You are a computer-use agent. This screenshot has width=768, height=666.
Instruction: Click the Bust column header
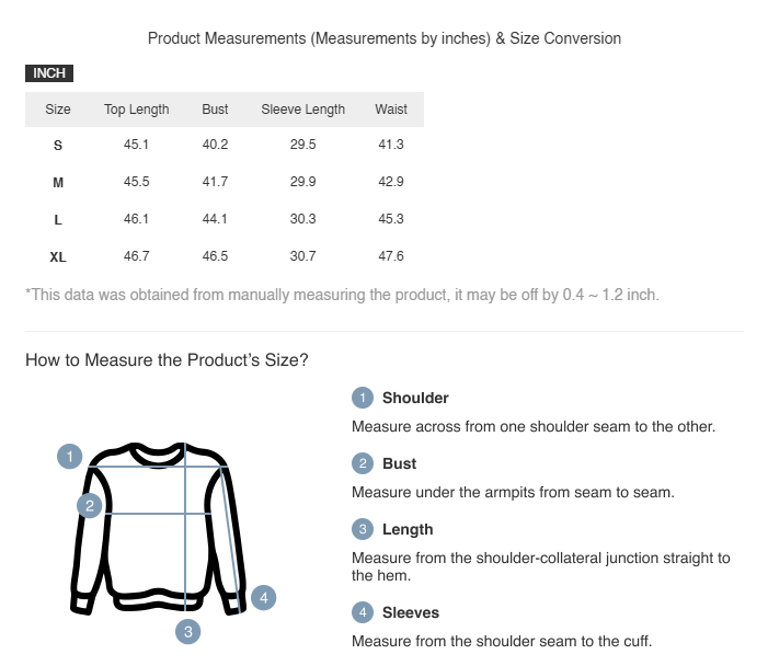[x=215, y=110]
